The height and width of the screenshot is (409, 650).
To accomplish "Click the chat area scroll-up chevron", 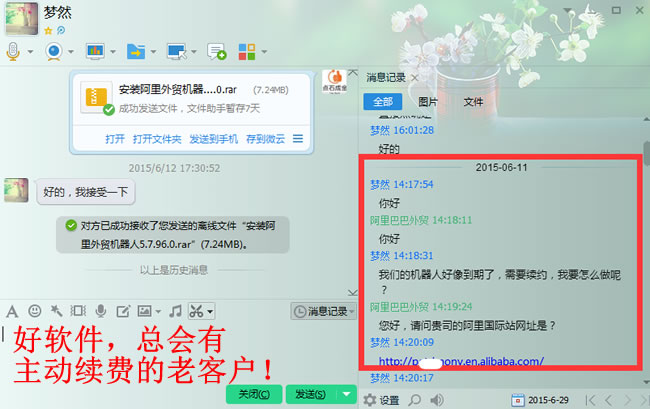I will click(353, 73).
